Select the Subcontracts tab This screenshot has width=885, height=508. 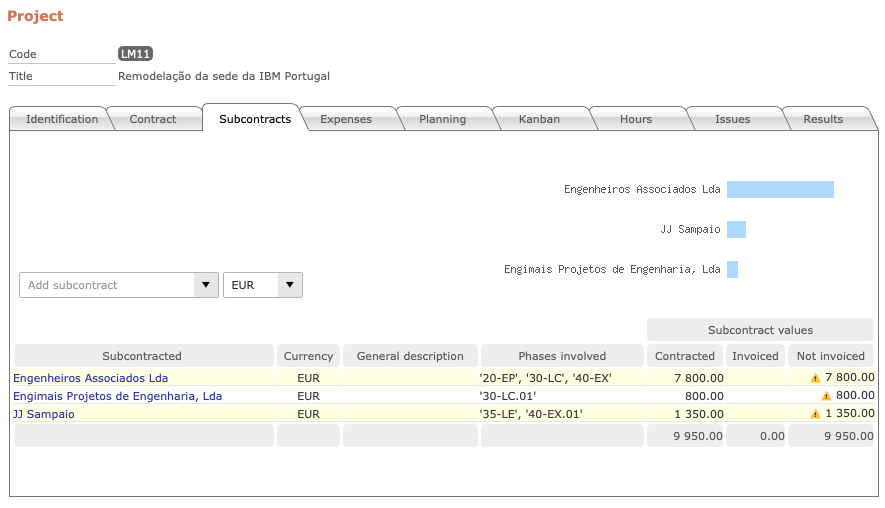point(255,119)
